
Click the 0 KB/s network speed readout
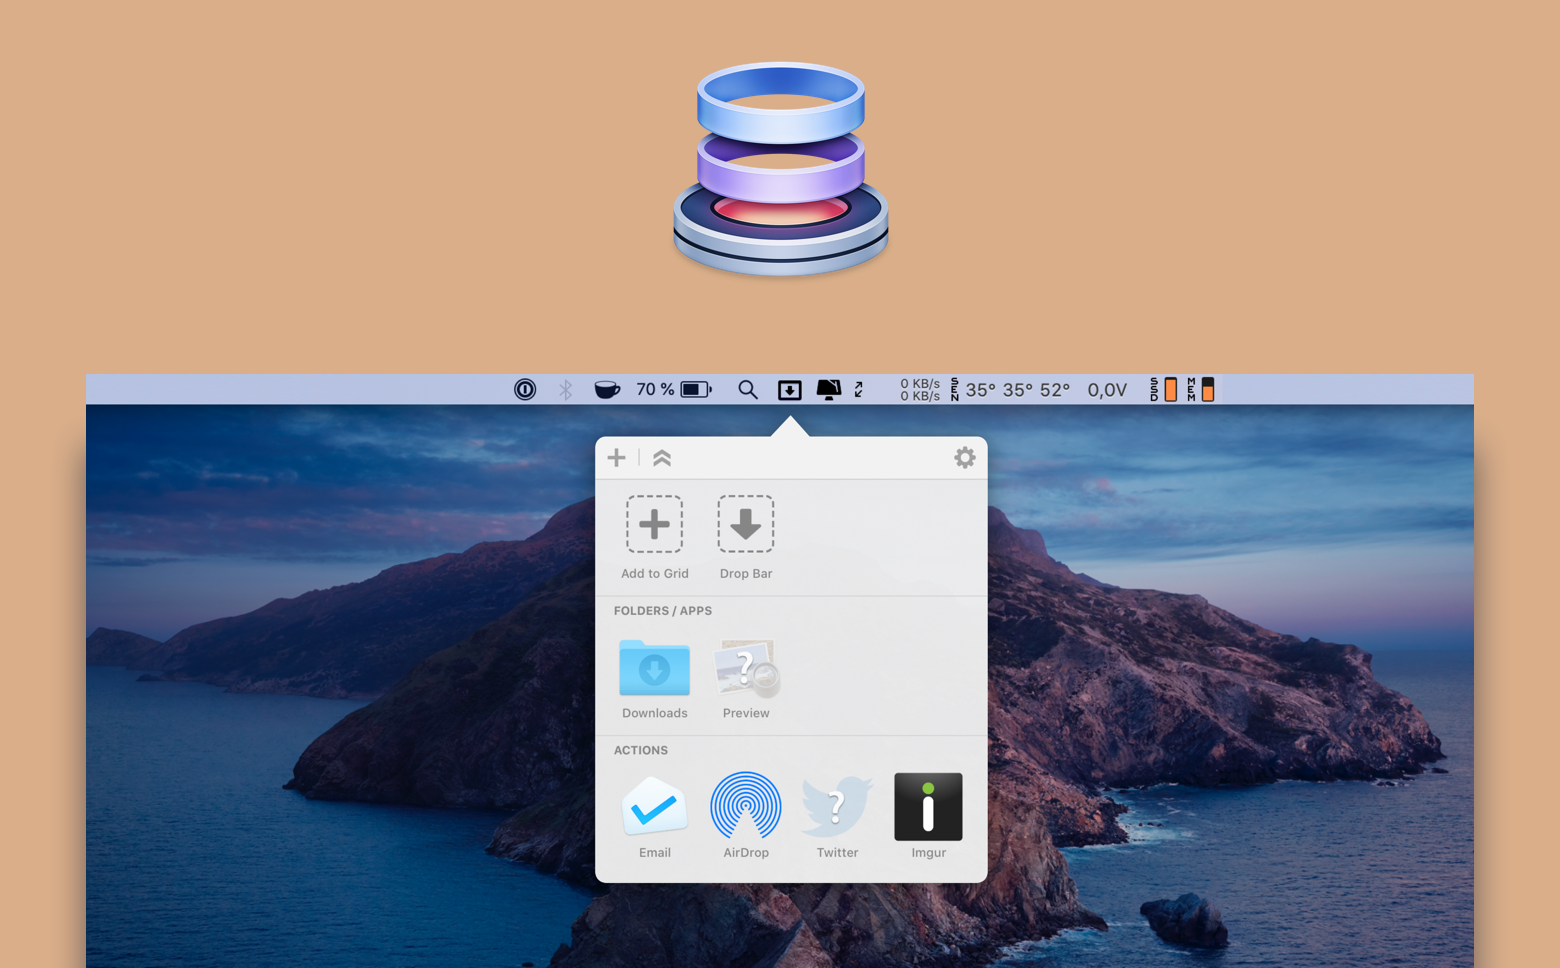point(920,390)
